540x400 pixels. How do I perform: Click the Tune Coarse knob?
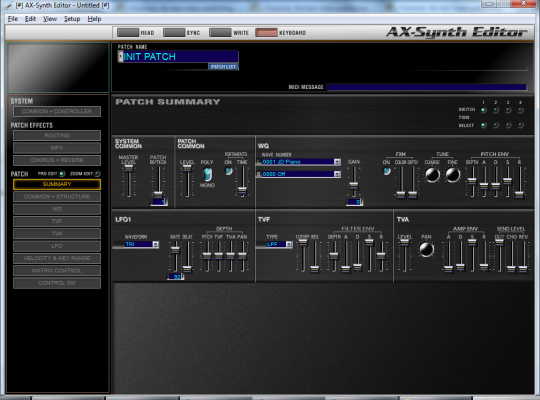point(433,175)
